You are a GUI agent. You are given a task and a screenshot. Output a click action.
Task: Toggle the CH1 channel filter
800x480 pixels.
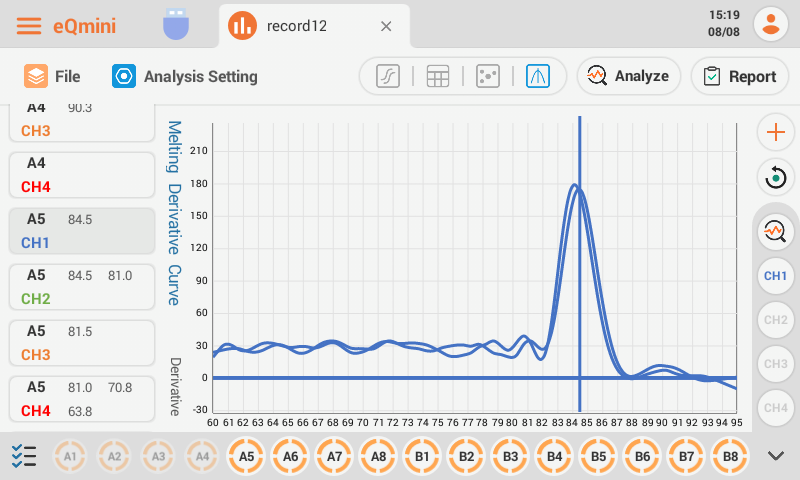point(775,275)
